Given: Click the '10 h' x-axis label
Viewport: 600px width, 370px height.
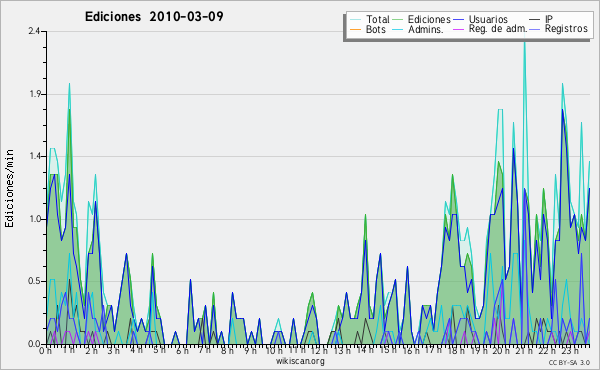Looking at the screenshot, I should (274, 350).
